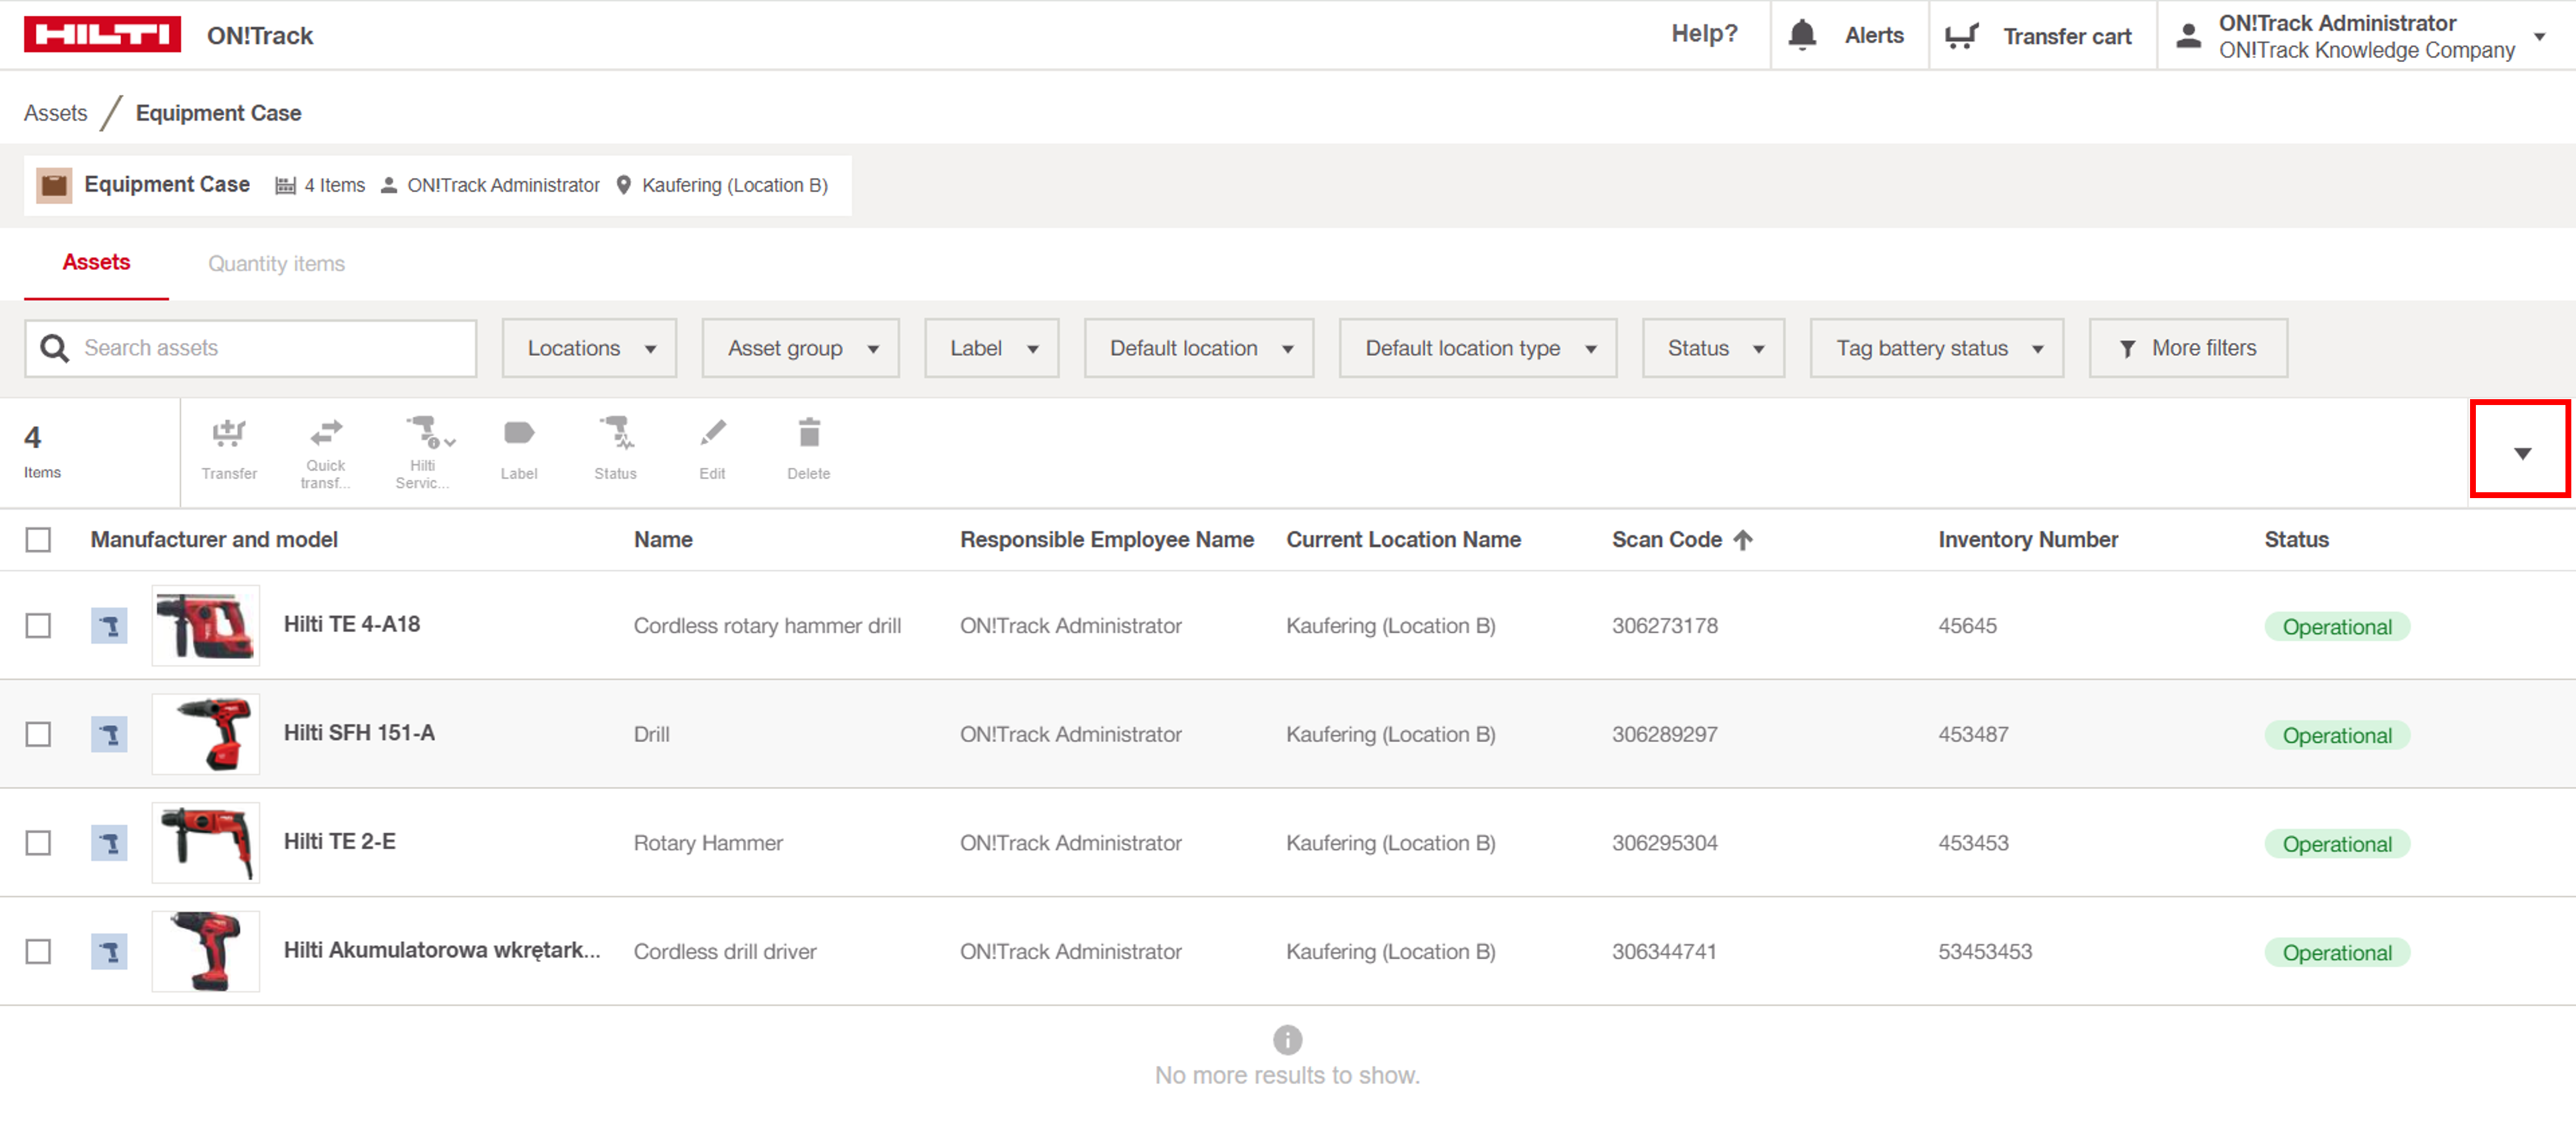Click the info icon above No more results
The height and width of the screenshot is (1122, 2576).
[1287, 1040]
